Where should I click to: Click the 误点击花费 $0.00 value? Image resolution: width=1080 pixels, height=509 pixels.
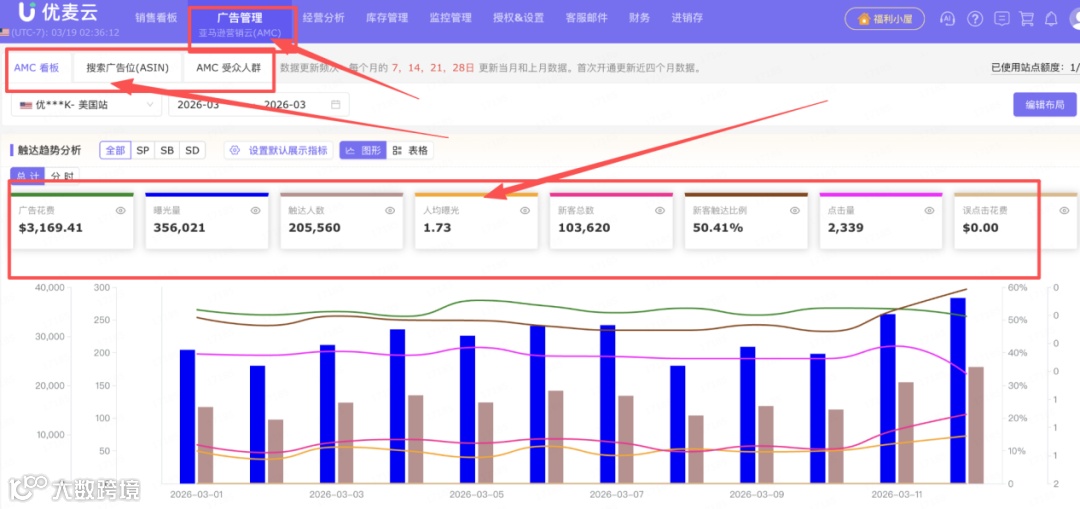[x=981, y=227]
